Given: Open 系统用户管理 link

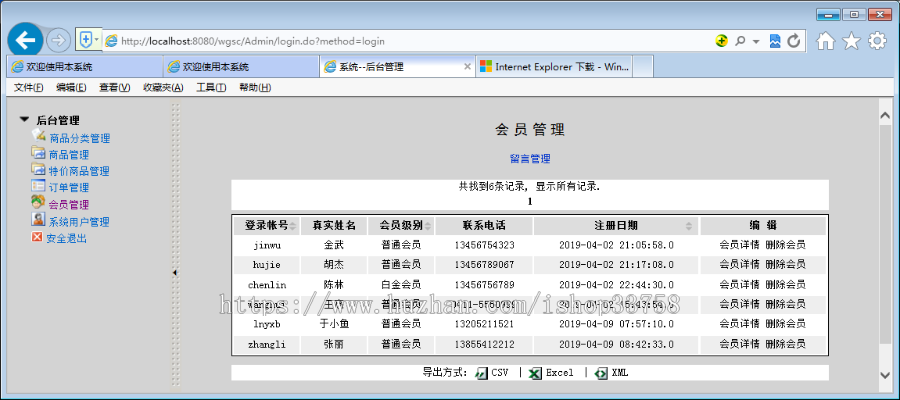Looking at the screenshot, I should coord(79,222).
